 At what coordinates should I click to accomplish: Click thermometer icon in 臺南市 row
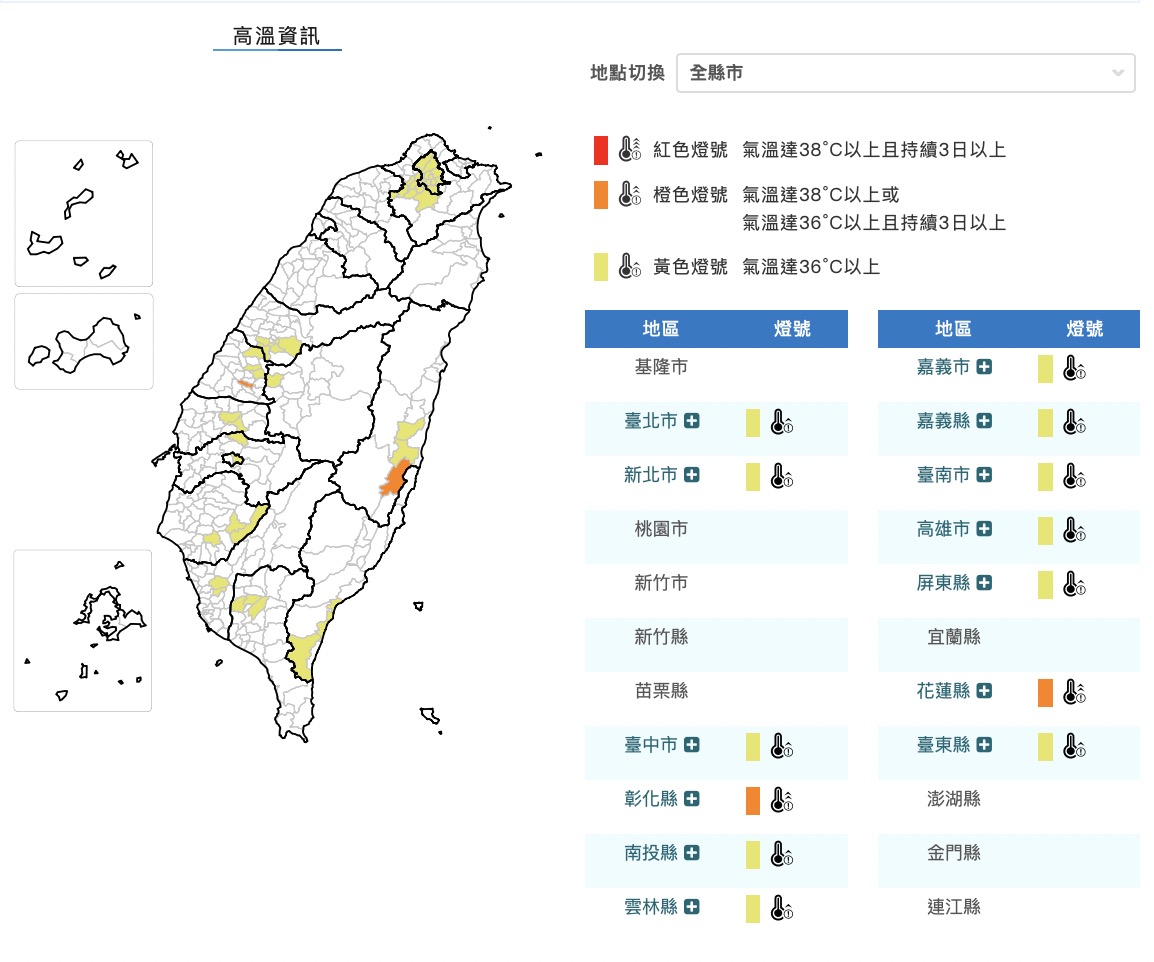[x=1074, y=476]
